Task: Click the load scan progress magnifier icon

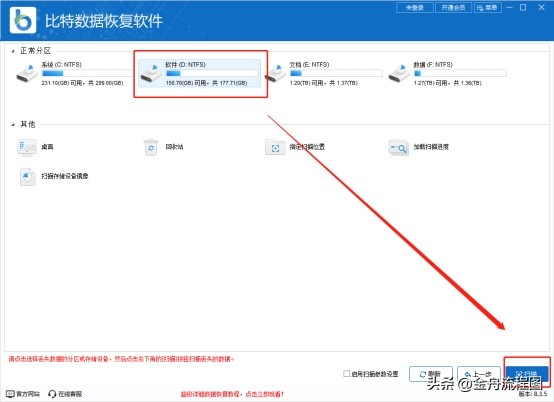Action: click(x=399, y=148)
